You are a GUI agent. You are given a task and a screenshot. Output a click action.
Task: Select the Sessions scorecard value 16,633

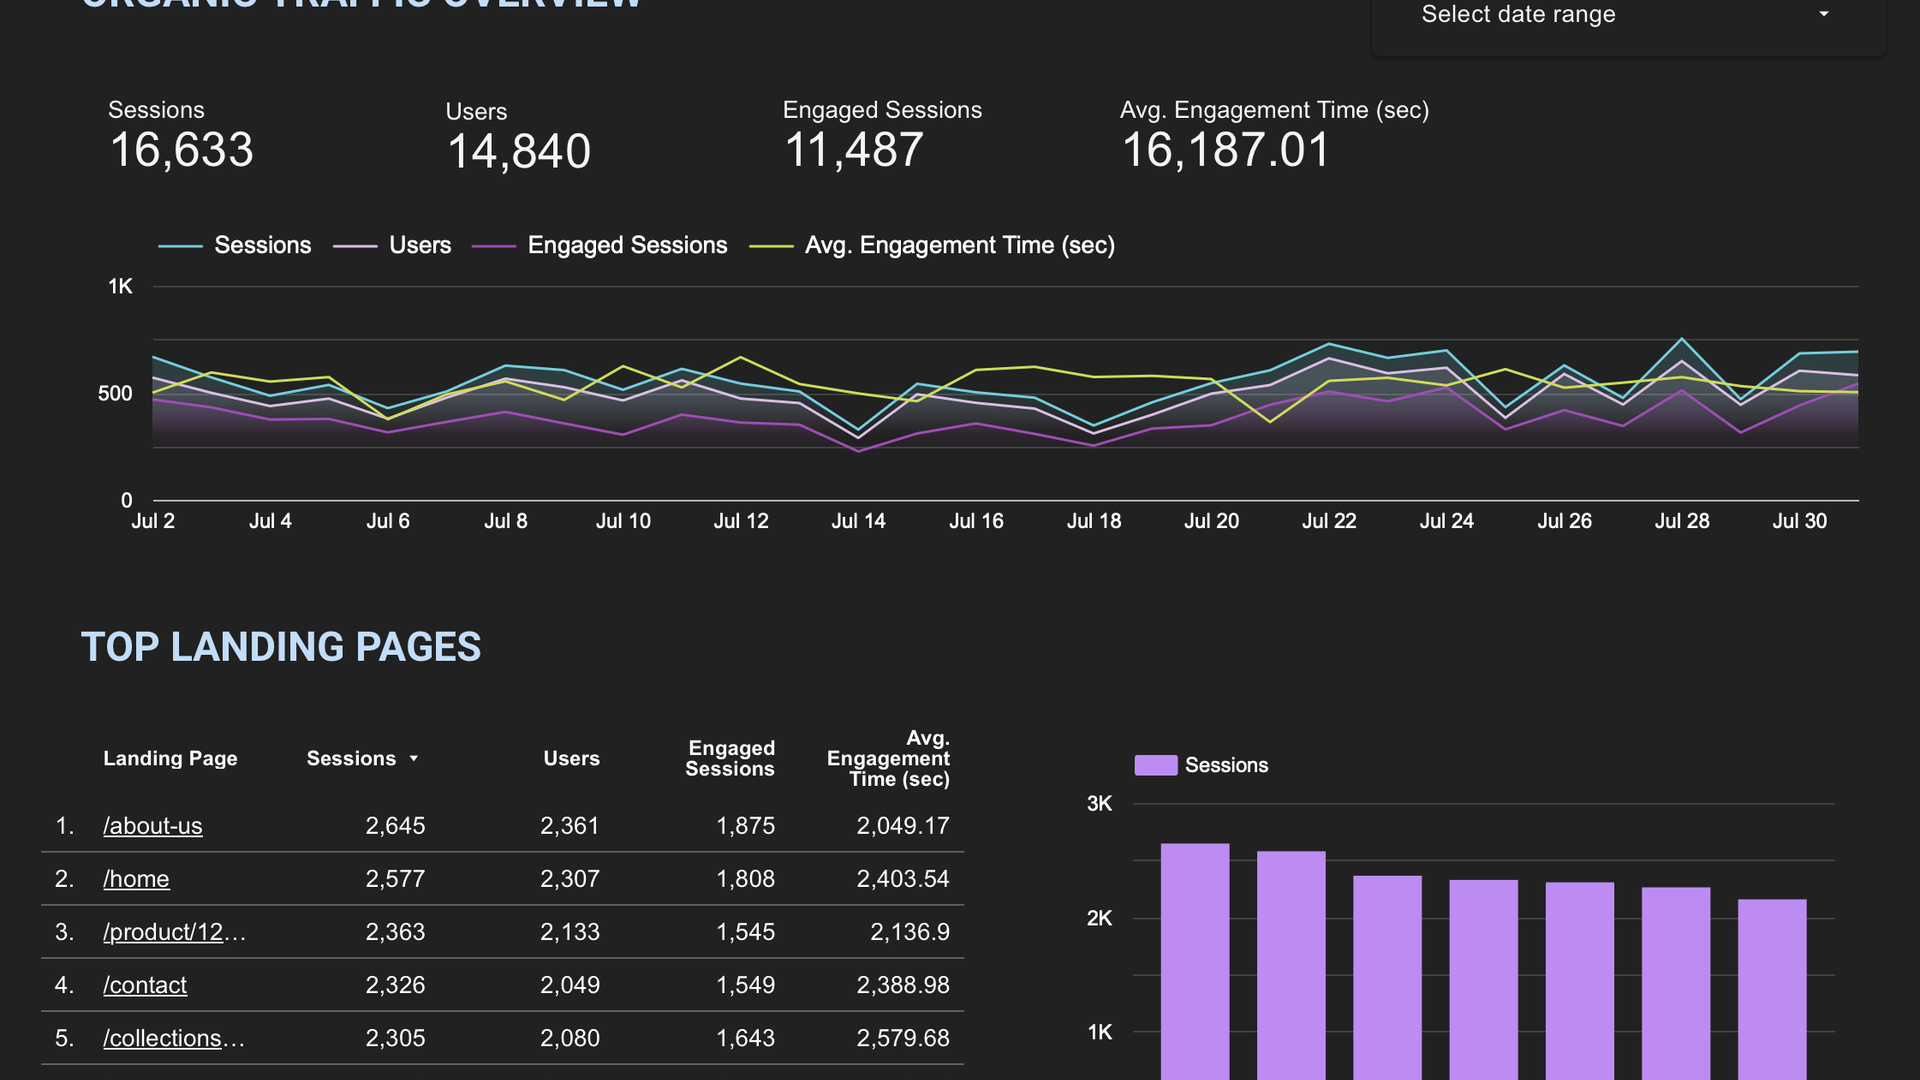click(181, 150)
